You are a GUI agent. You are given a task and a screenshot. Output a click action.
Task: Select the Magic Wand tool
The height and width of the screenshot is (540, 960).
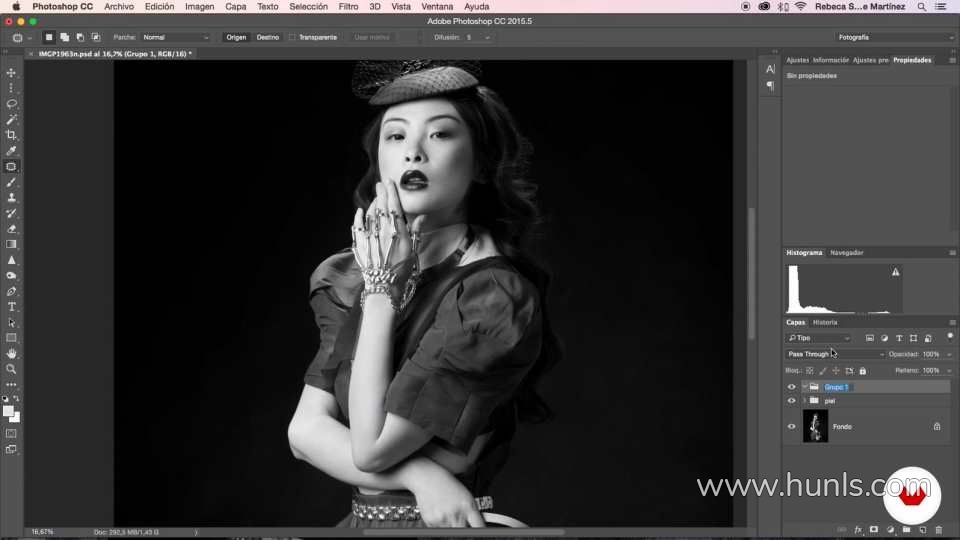tap(11, 119)
